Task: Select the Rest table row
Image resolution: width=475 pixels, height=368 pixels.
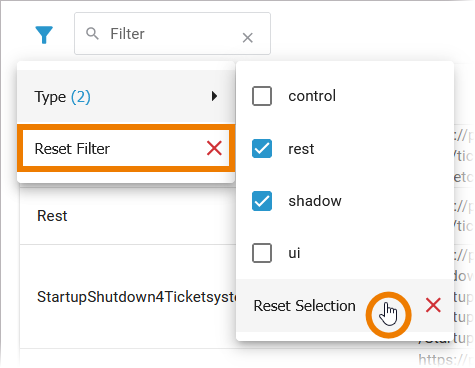Action: pyautogui.click(x=128, y=216)
